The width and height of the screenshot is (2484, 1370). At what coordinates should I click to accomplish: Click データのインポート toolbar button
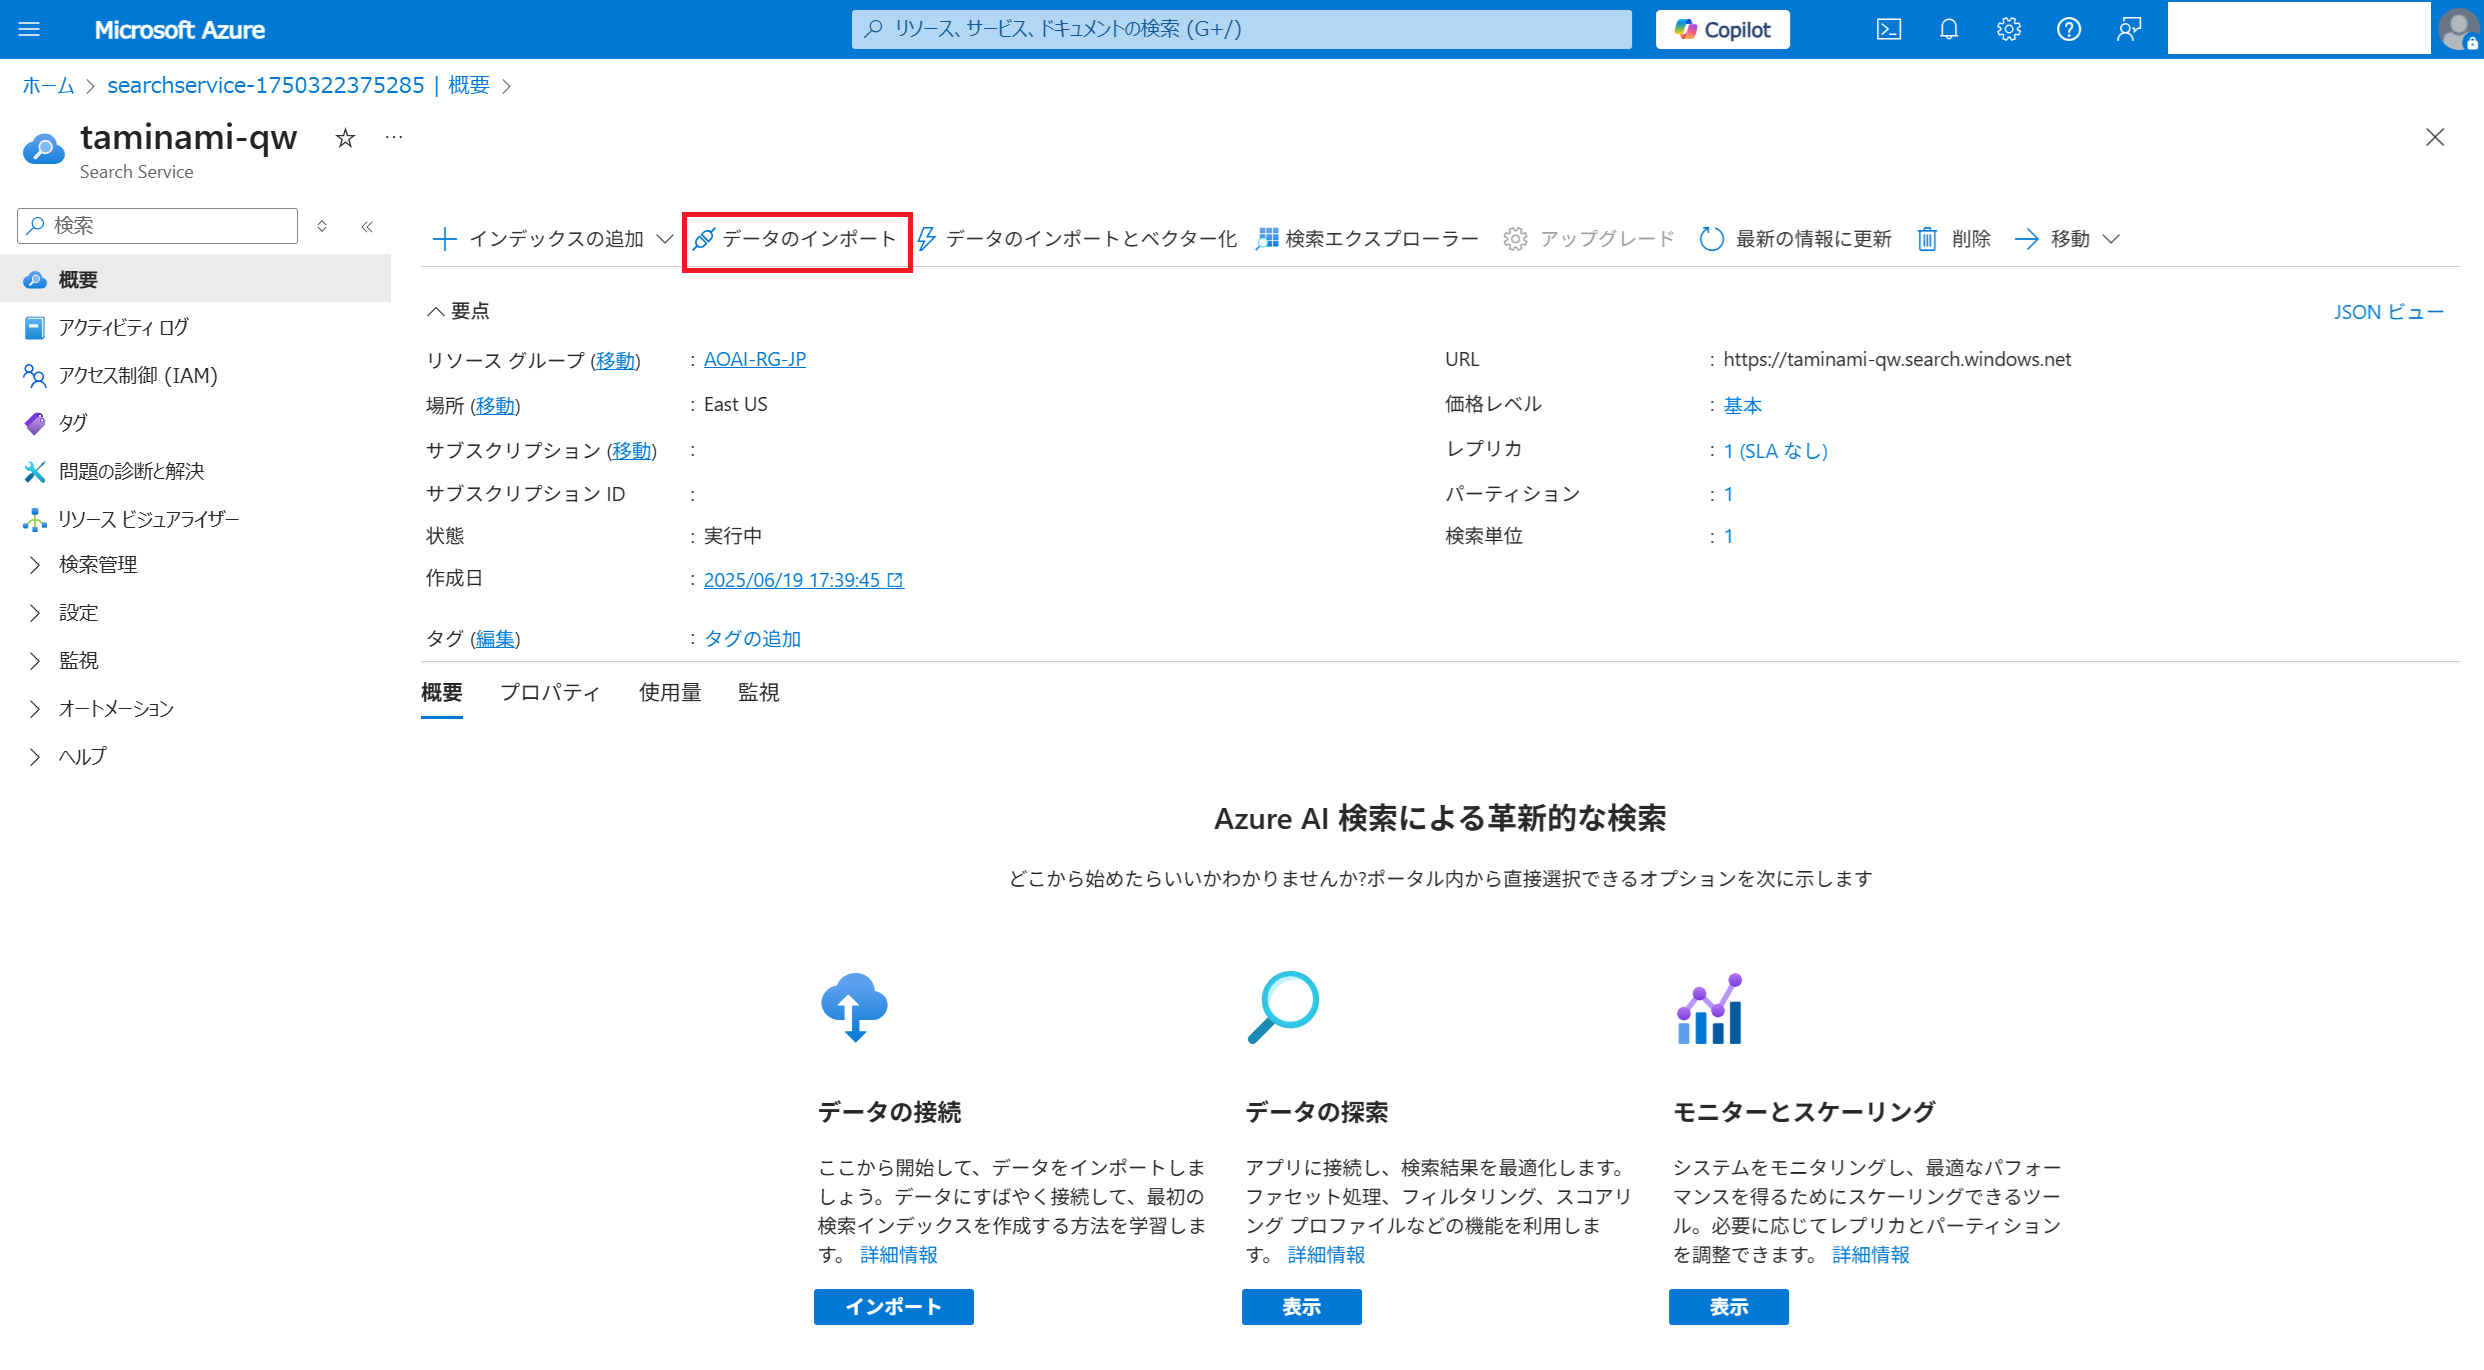[x=796, y=239]
